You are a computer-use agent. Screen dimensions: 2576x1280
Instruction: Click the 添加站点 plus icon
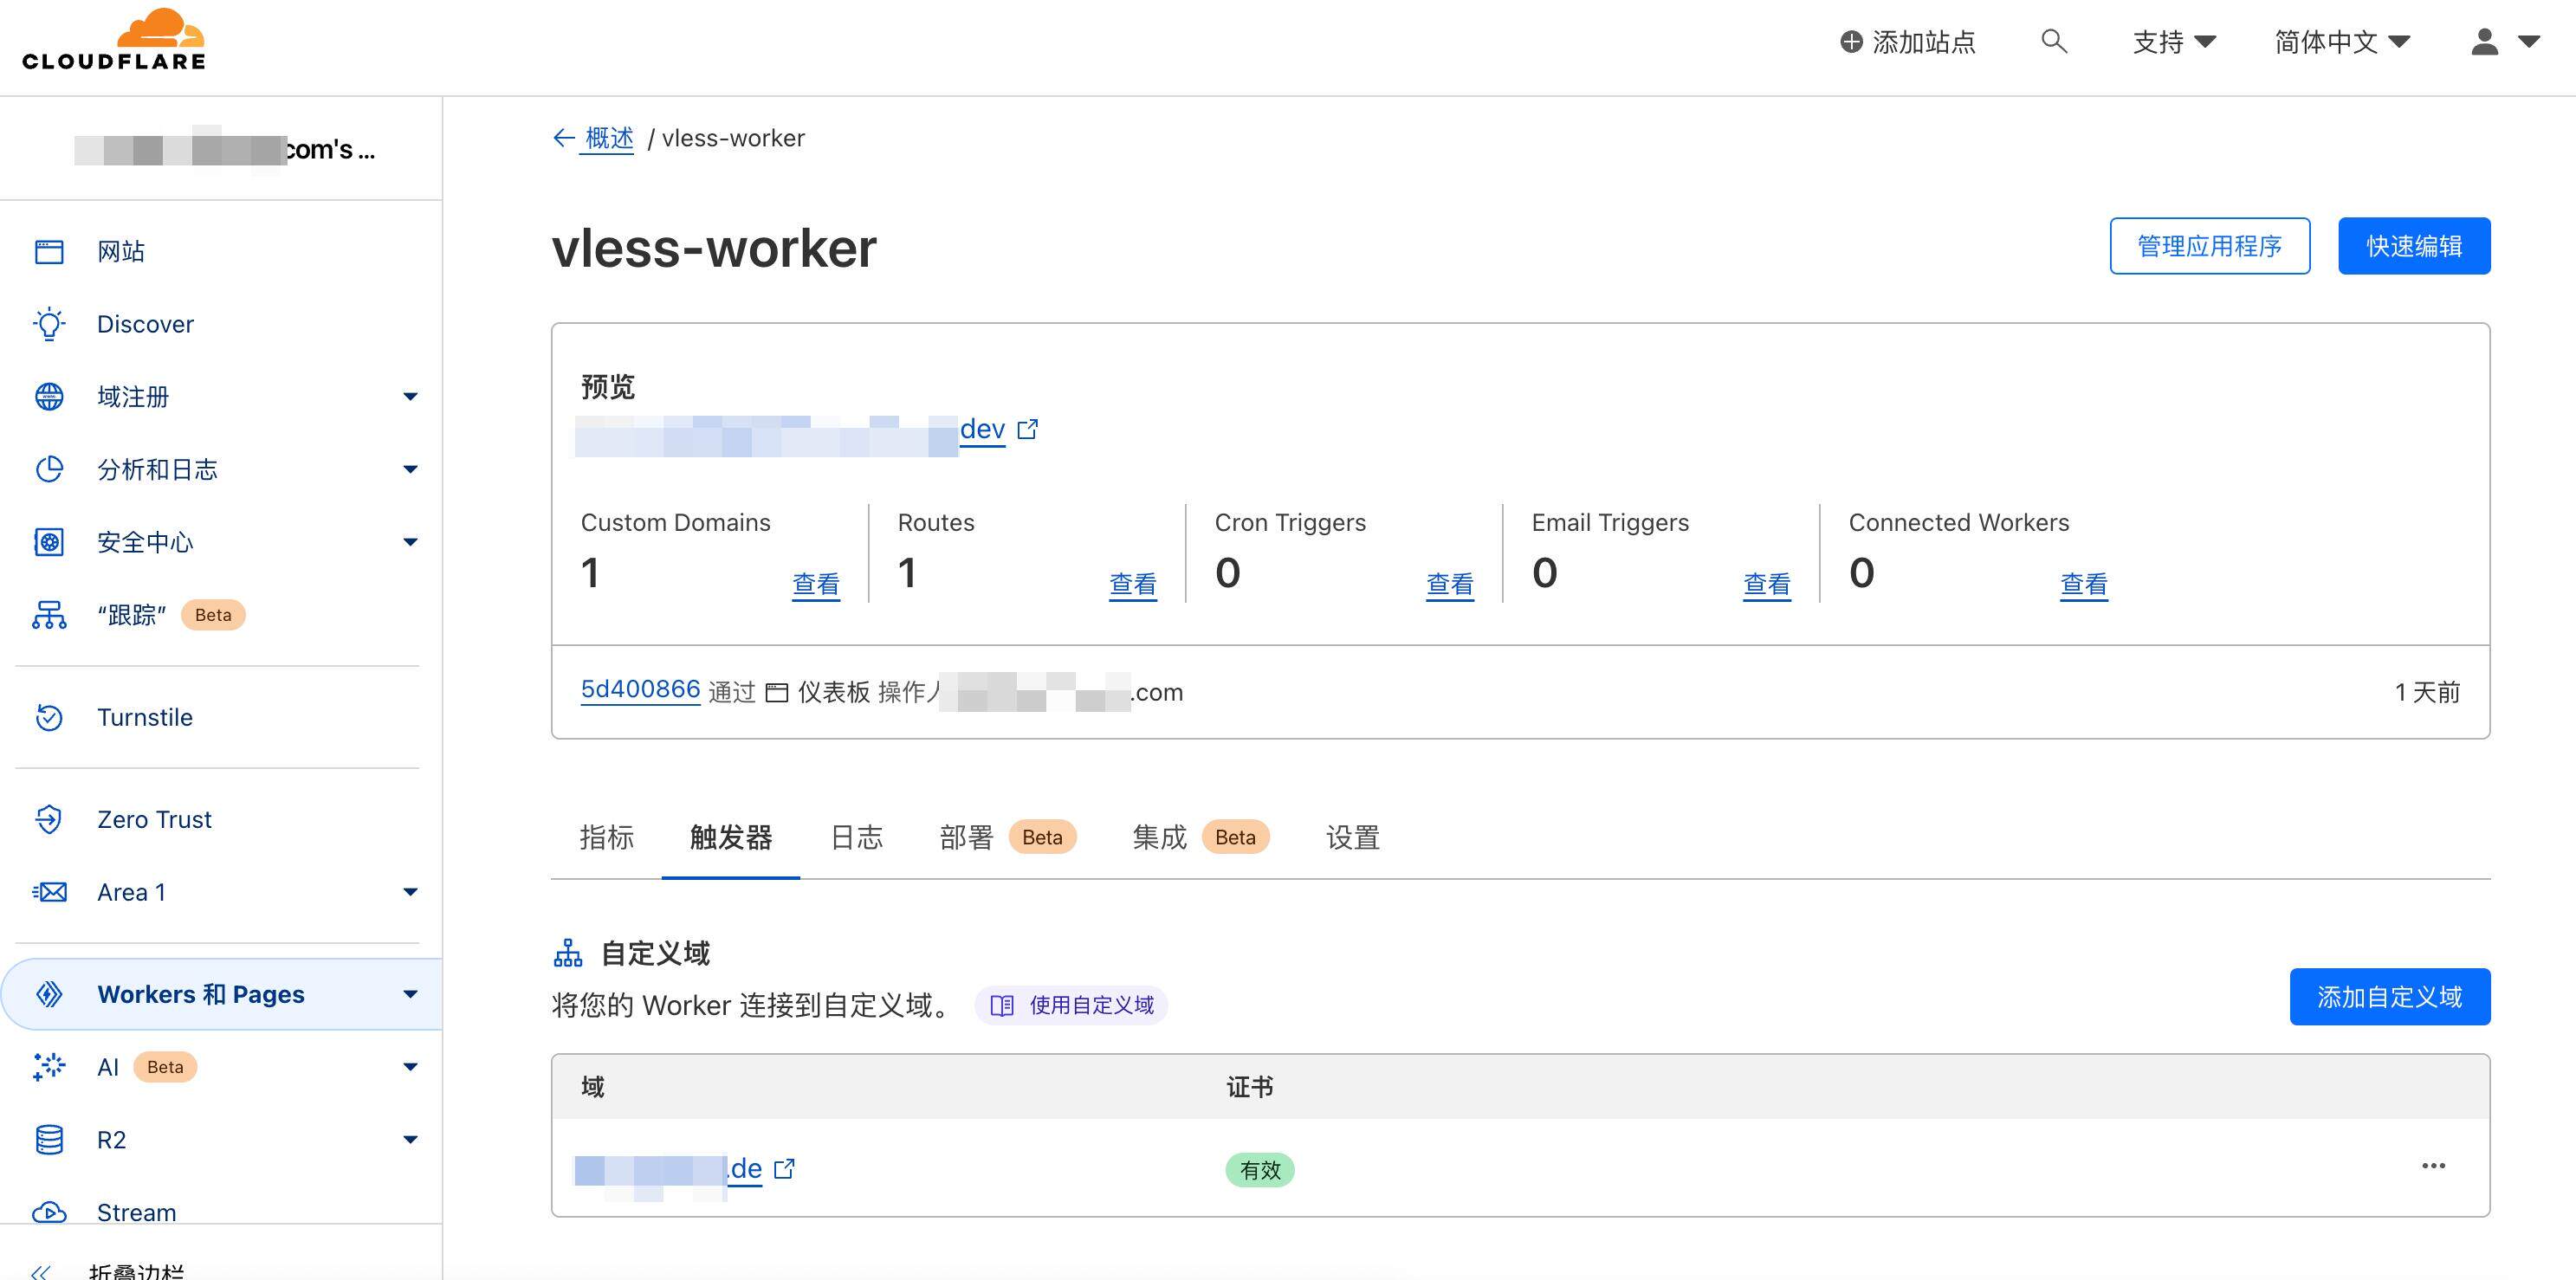[1851, 41]
